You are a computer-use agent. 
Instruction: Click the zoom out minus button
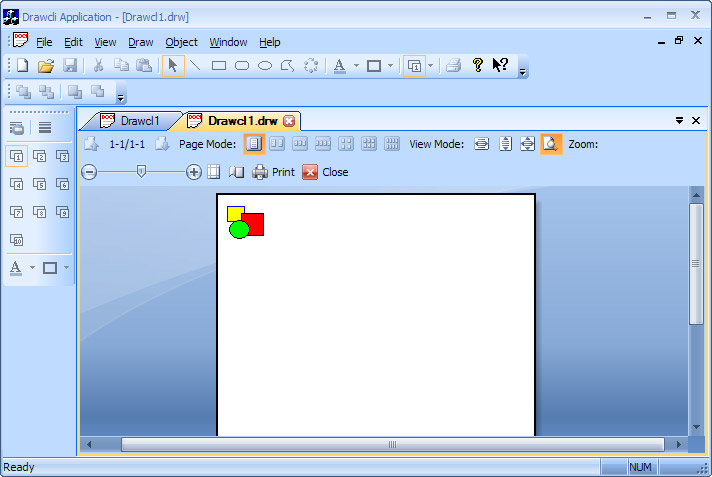coord(89,172)
